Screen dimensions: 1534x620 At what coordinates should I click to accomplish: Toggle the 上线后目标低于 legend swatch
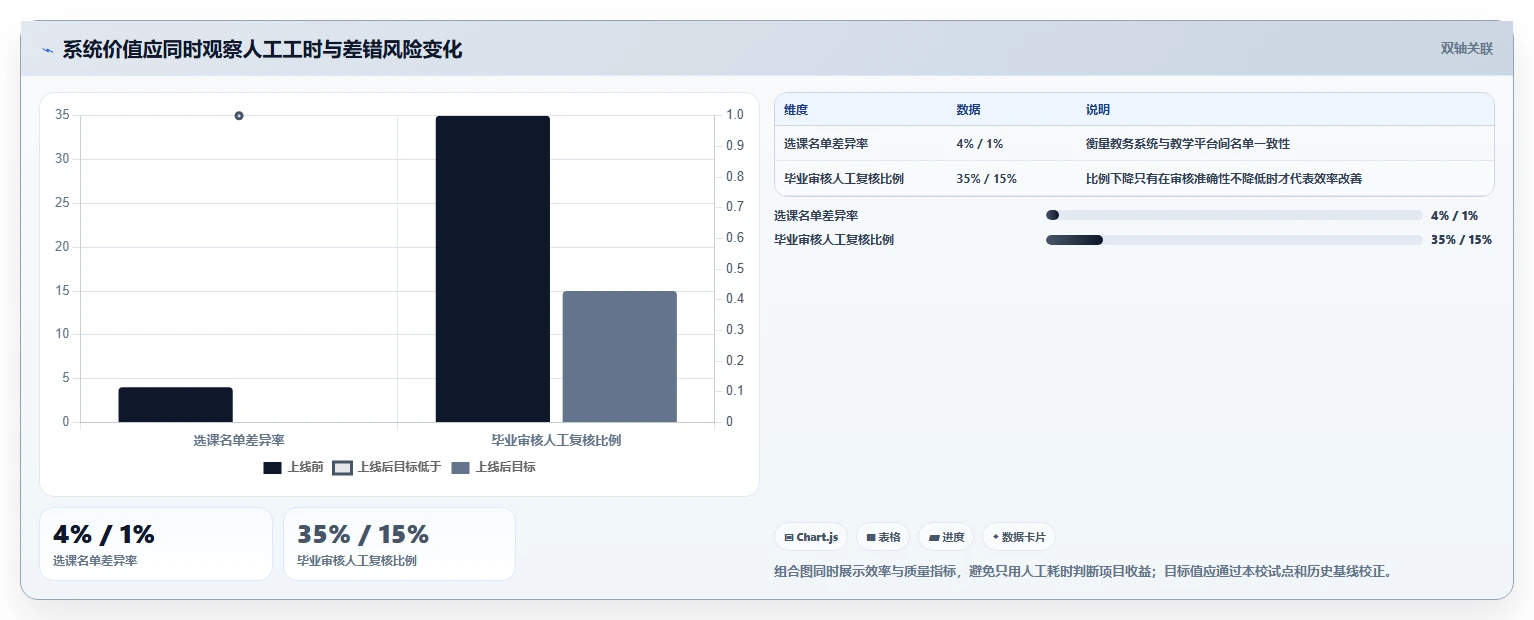coord(343,467)
